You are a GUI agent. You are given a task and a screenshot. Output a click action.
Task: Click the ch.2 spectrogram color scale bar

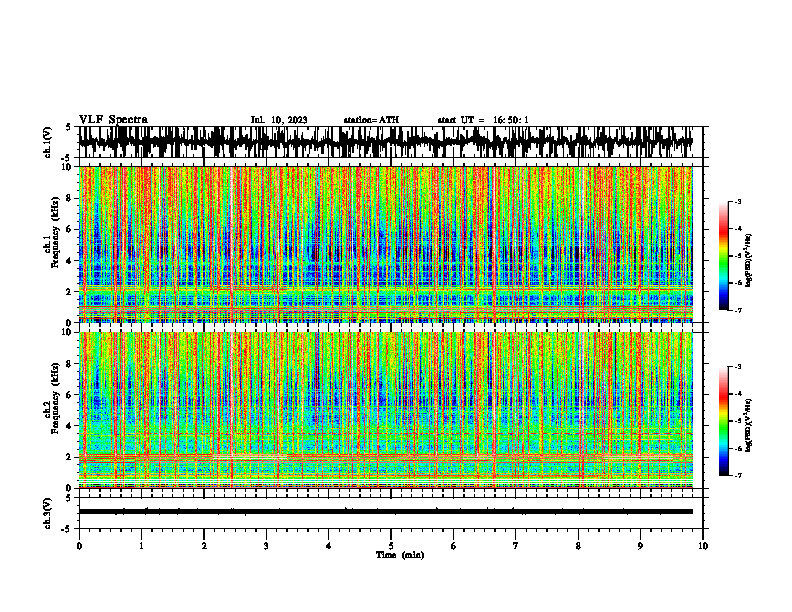pos(724,421)
